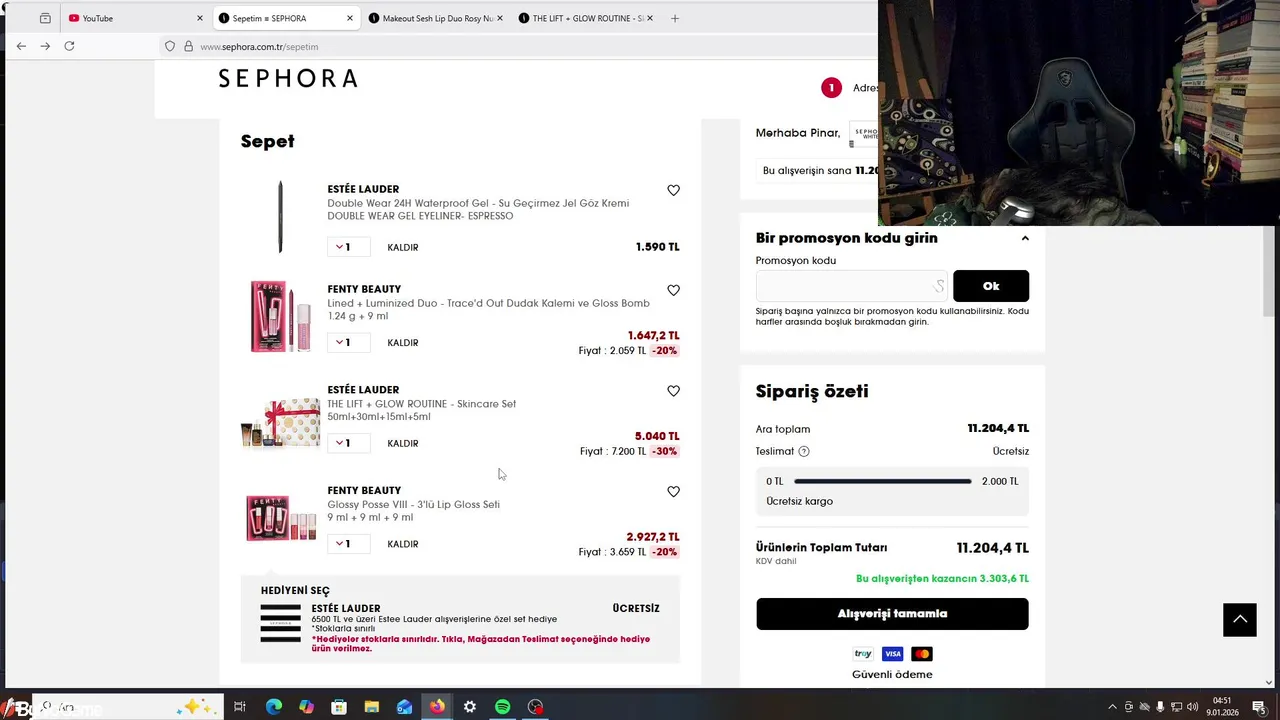
Task: Open the Glossy Posse VIII product thumbnail
Action: pyautogui.click(x=281, y=518)
